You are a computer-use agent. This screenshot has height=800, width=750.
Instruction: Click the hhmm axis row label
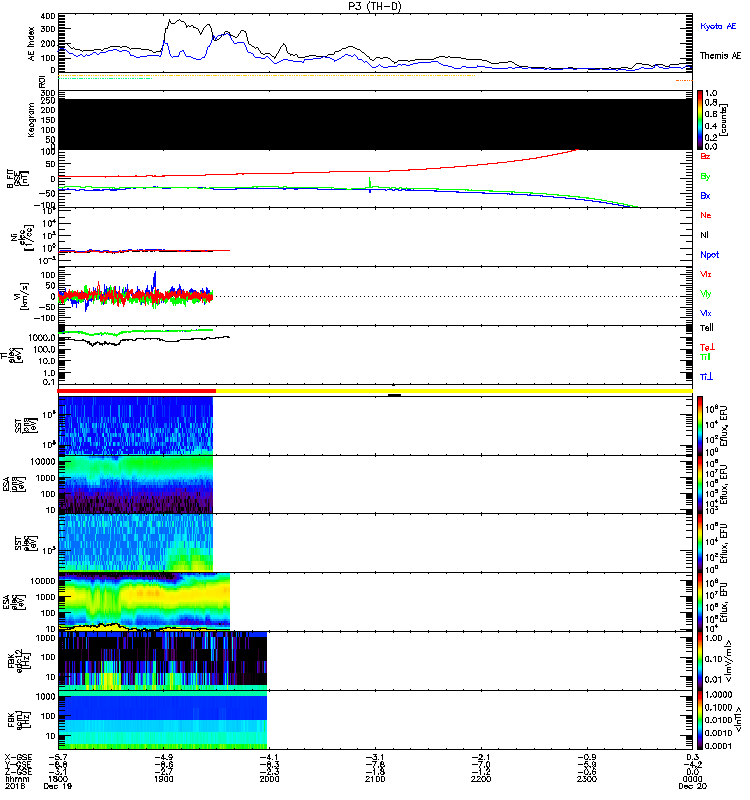(x=17, y=779)
